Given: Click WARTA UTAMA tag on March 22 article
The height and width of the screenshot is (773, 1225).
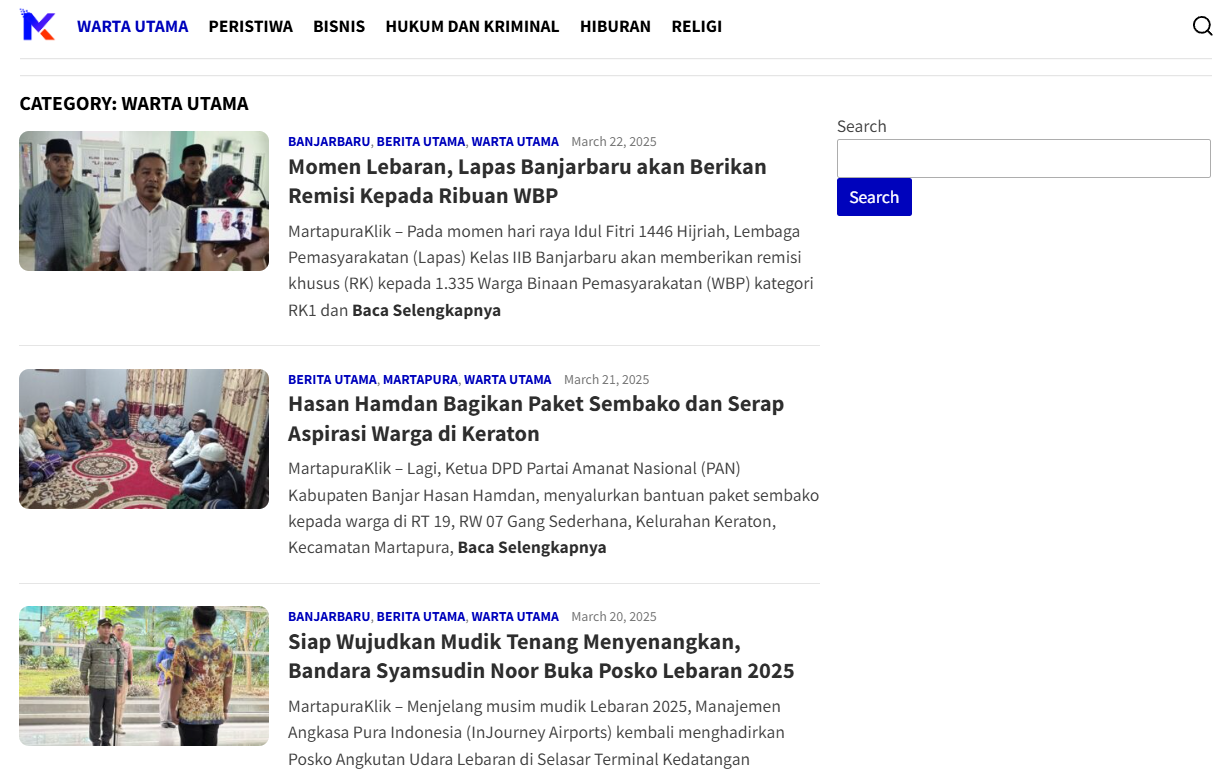Looking at the screenshot, I should pyautogui.click(x=515, y=142).
